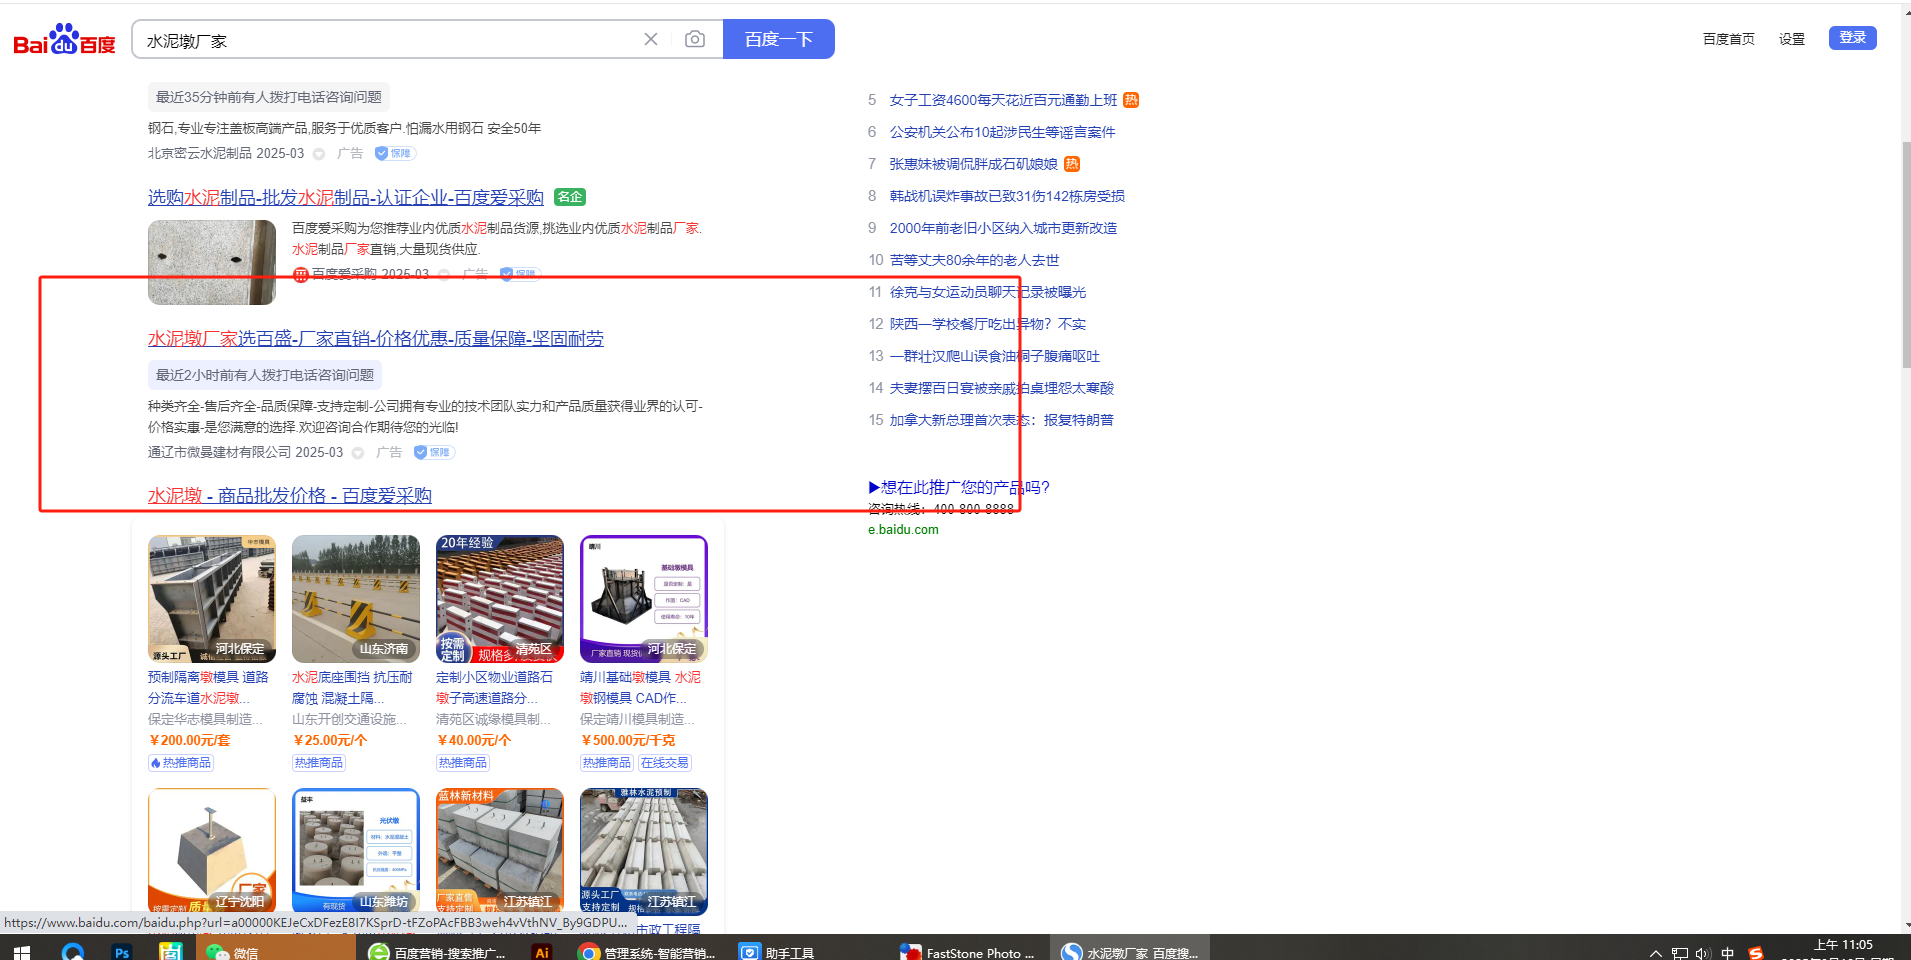This screenshot has height=960, width=1911.
Task: Click 想在此推广您的产品吗? link
Action: (x=959, y=488)
